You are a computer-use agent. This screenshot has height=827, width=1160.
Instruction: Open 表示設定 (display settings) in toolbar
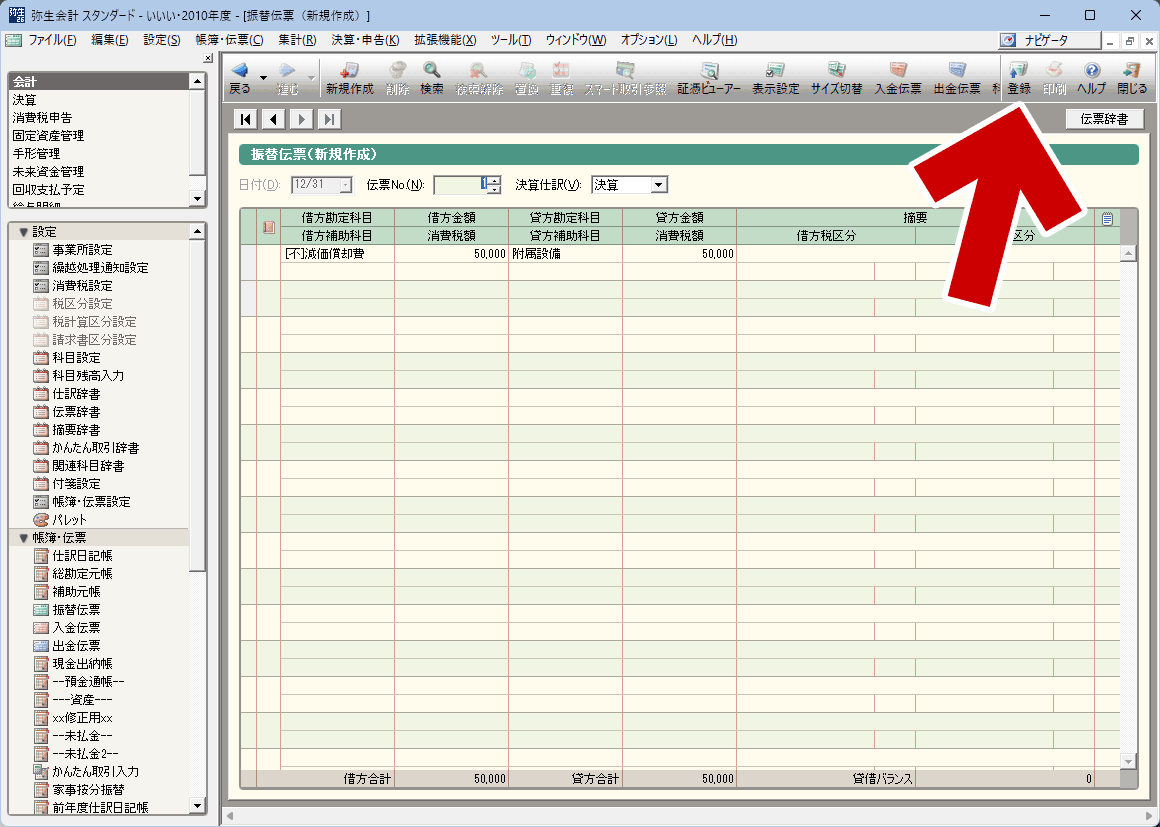(x=775, y=71)
